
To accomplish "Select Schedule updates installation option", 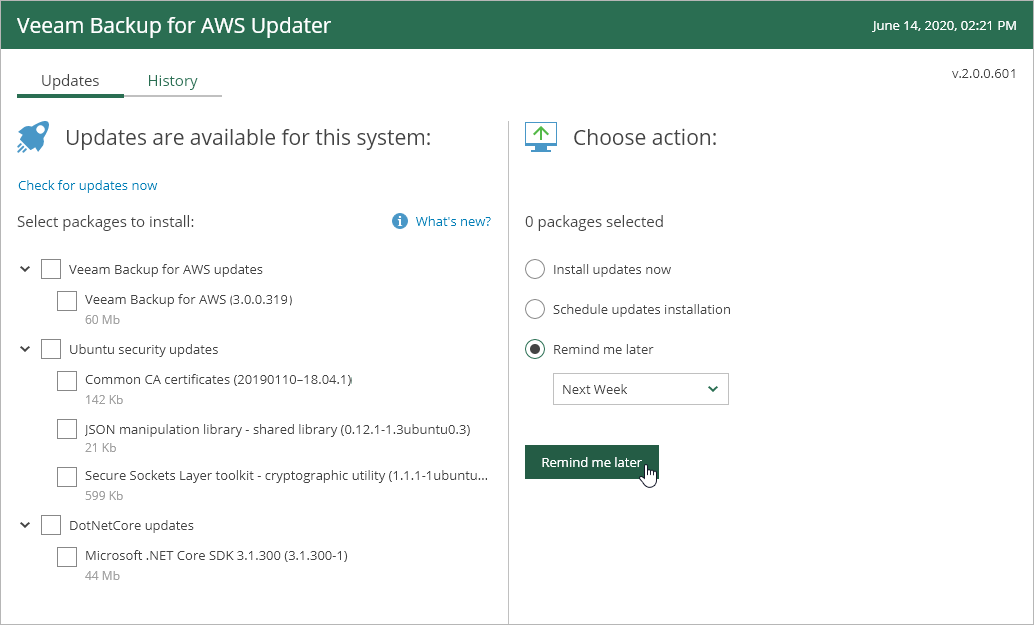I will (x=535, y=309).
